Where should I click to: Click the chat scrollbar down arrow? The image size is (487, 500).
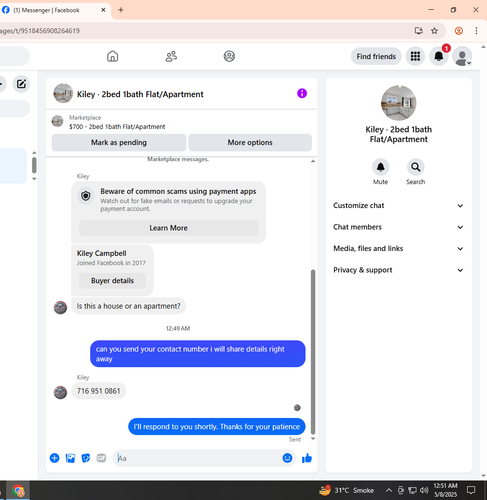point(313,439)
